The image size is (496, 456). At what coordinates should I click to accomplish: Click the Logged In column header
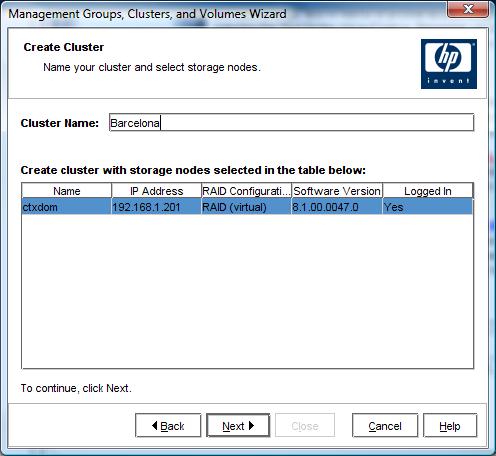click(x=428, y=191)
